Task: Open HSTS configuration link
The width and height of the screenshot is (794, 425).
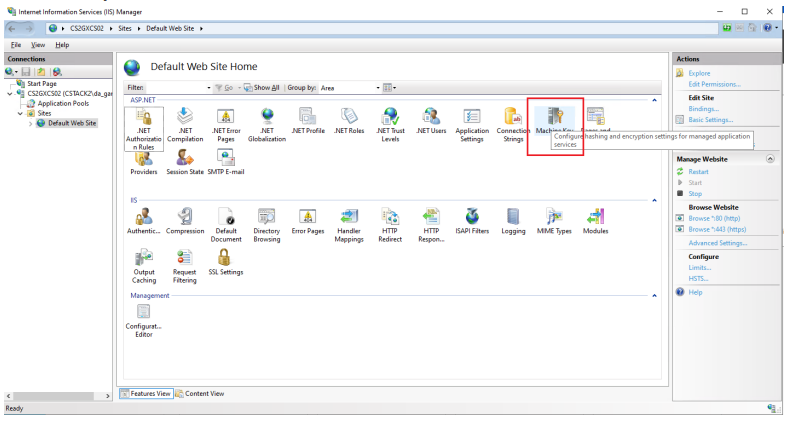Action: [698, 279]
